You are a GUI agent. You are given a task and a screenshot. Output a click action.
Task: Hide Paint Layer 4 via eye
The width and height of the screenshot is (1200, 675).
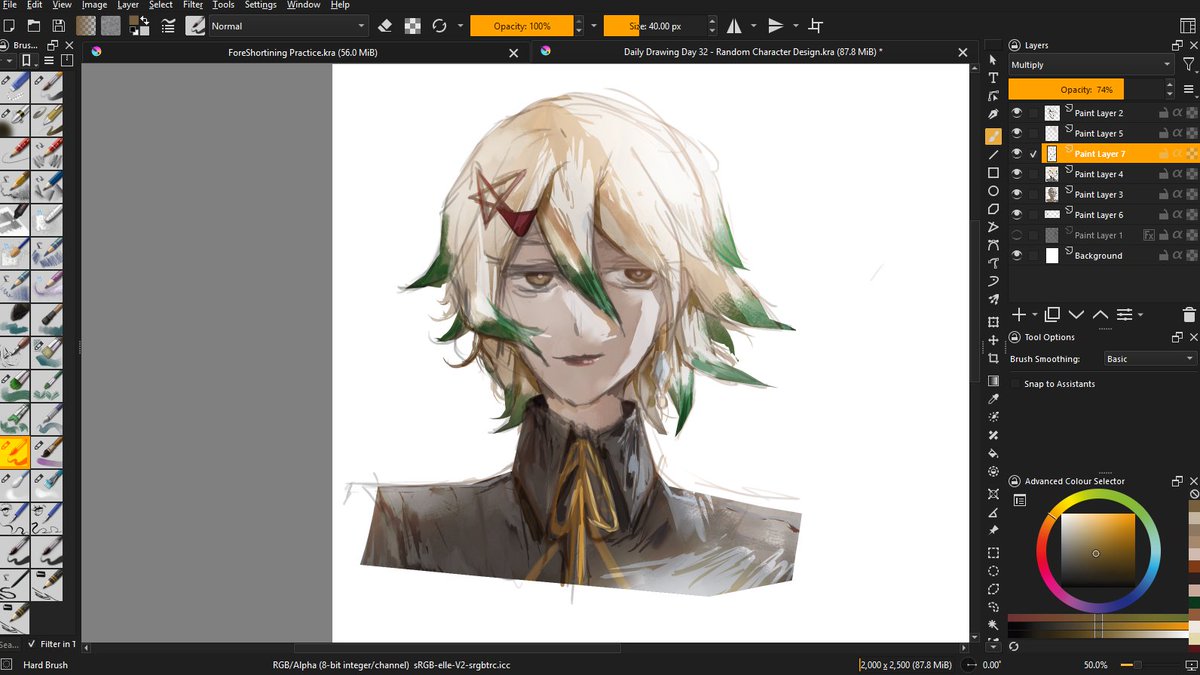(1017, 174)
